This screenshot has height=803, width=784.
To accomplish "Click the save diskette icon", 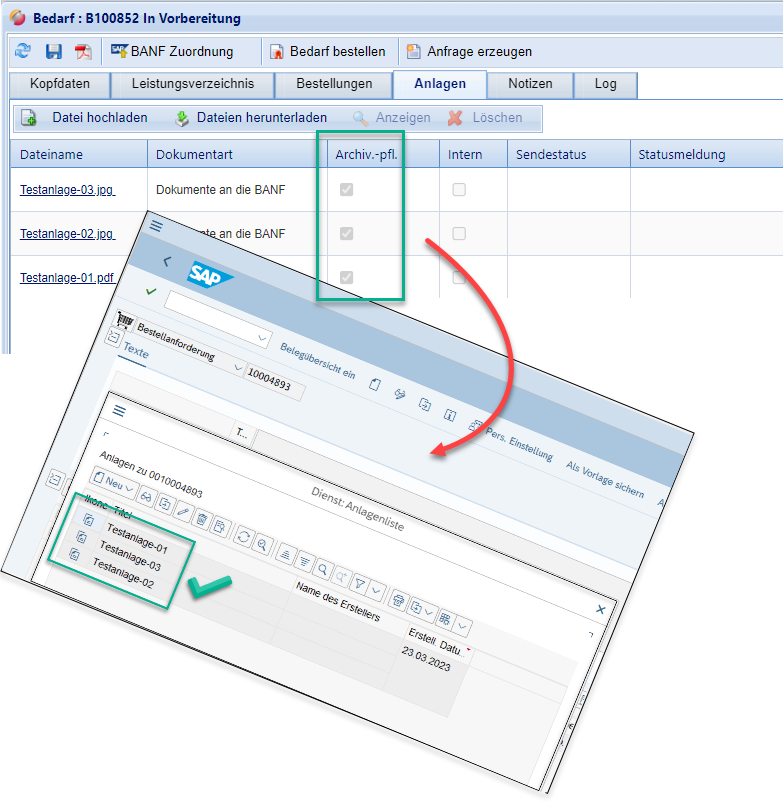I will coord(54,52).
